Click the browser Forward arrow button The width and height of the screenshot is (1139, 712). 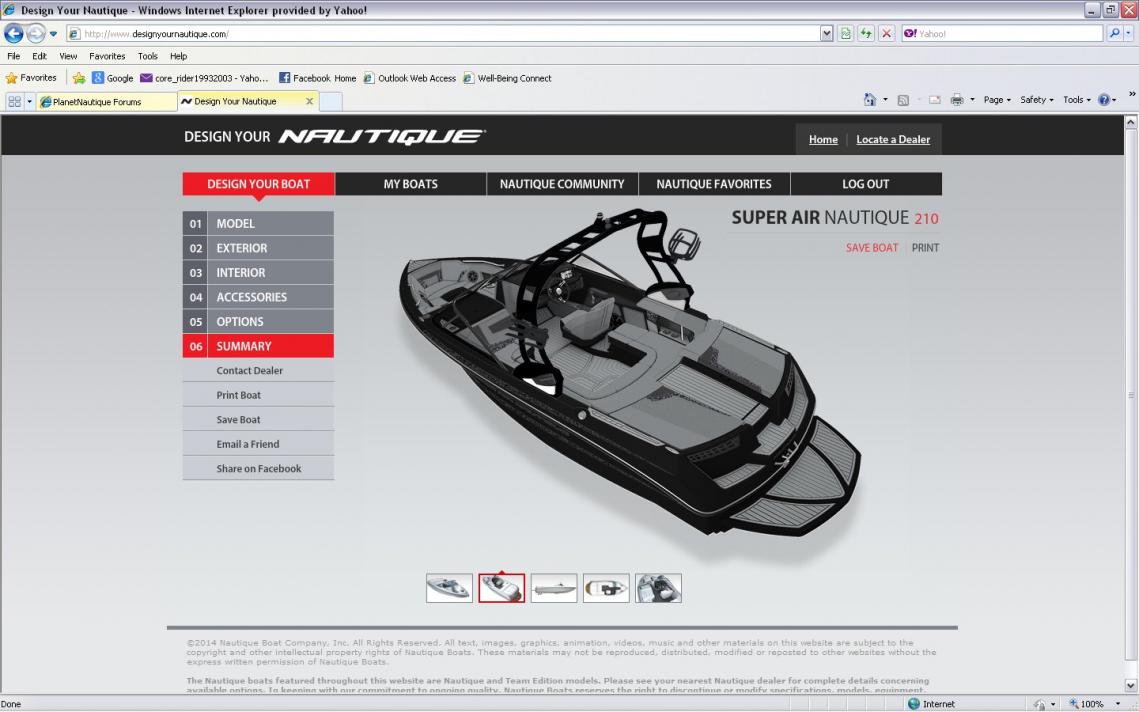[36, 33]
